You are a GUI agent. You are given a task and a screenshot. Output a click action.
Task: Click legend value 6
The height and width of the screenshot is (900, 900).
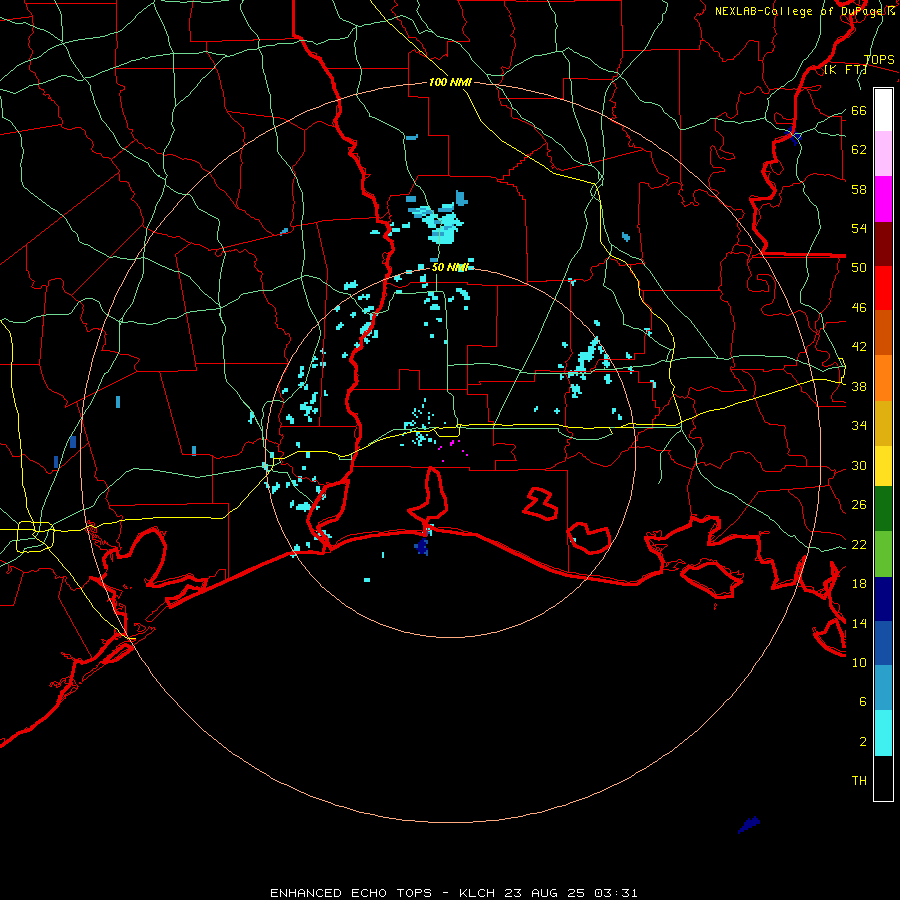pos(862,701)
